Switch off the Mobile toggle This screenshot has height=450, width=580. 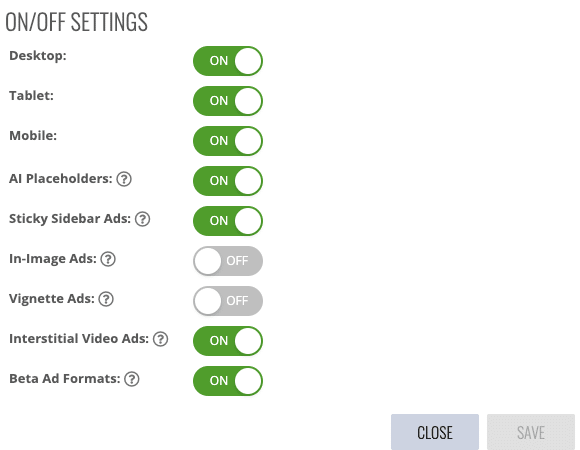(x=228, y=141)
